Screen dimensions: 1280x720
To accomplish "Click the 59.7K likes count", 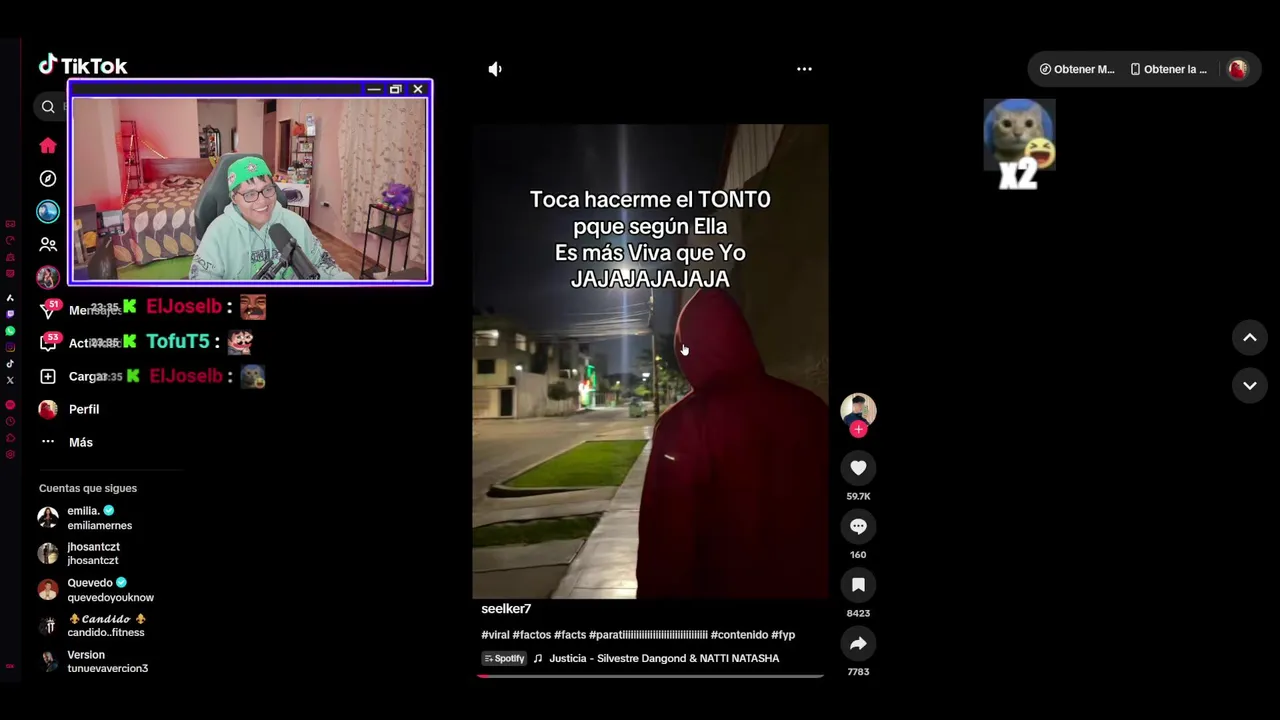I will [858, 496].
